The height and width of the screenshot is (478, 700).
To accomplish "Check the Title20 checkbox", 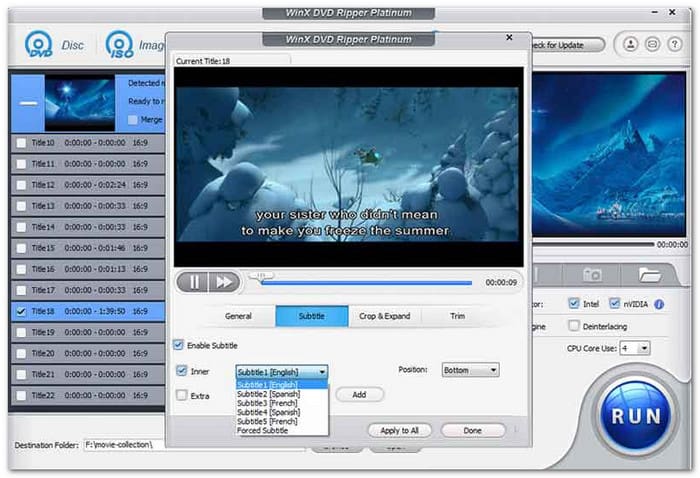I will tap(21, 353).
